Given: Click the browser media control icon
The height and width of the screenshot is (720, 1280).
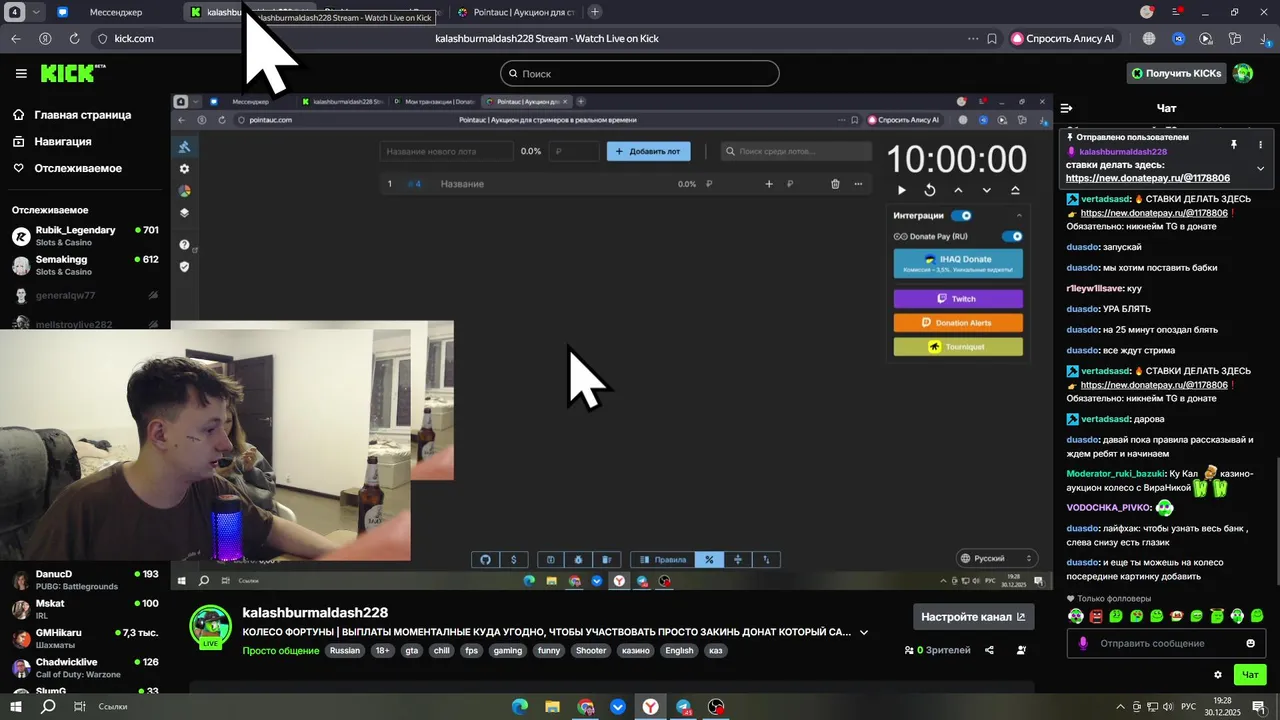Looking at the screenshot, I should [1206, 39].
